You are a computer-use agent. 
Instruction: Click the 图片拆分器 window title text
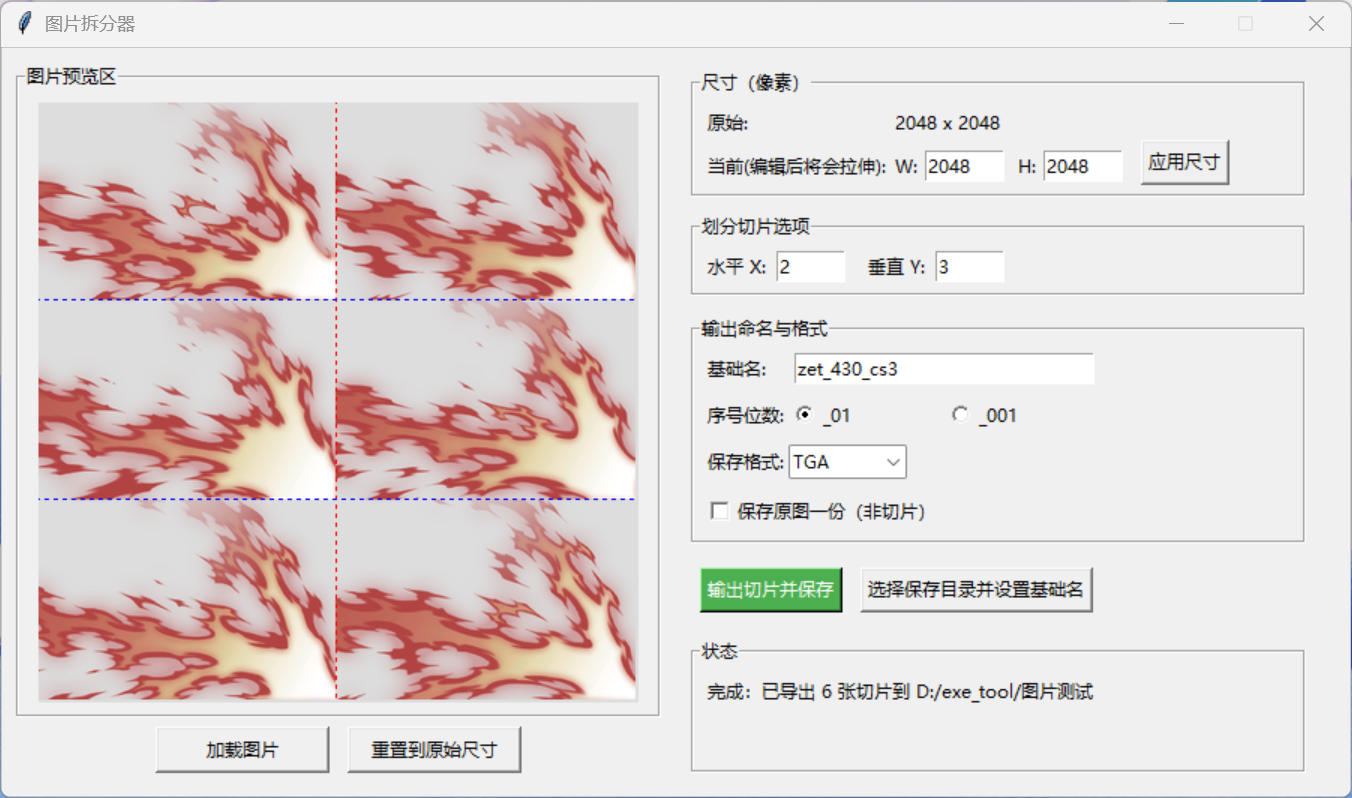coord(90,24)
